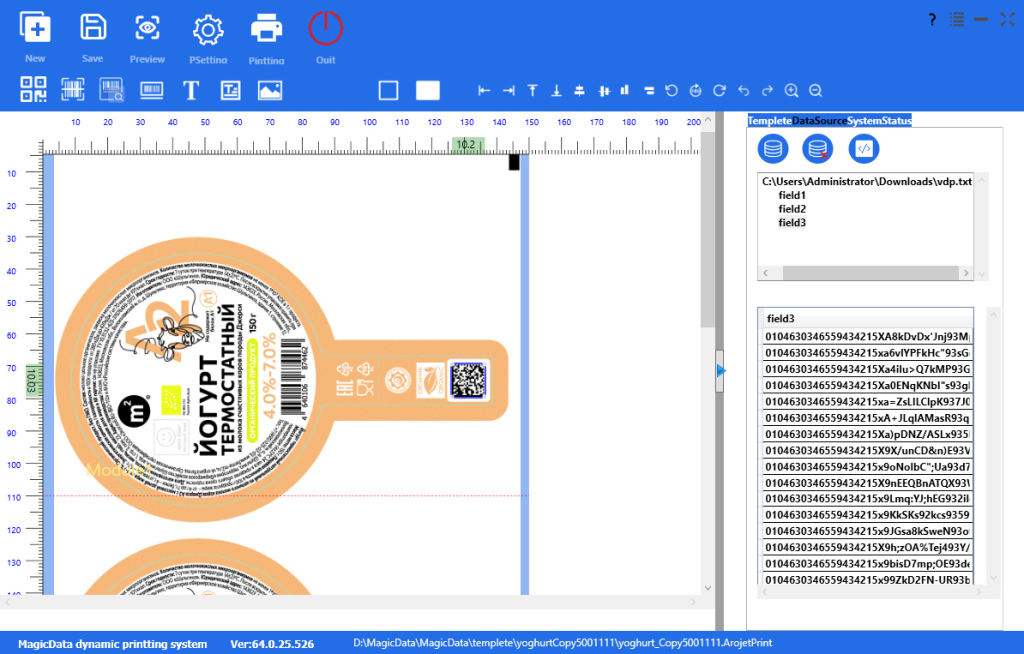Screen dimensions: 1024x654
Task: Align selected objects to the bottom
Action: pos(556,91)
